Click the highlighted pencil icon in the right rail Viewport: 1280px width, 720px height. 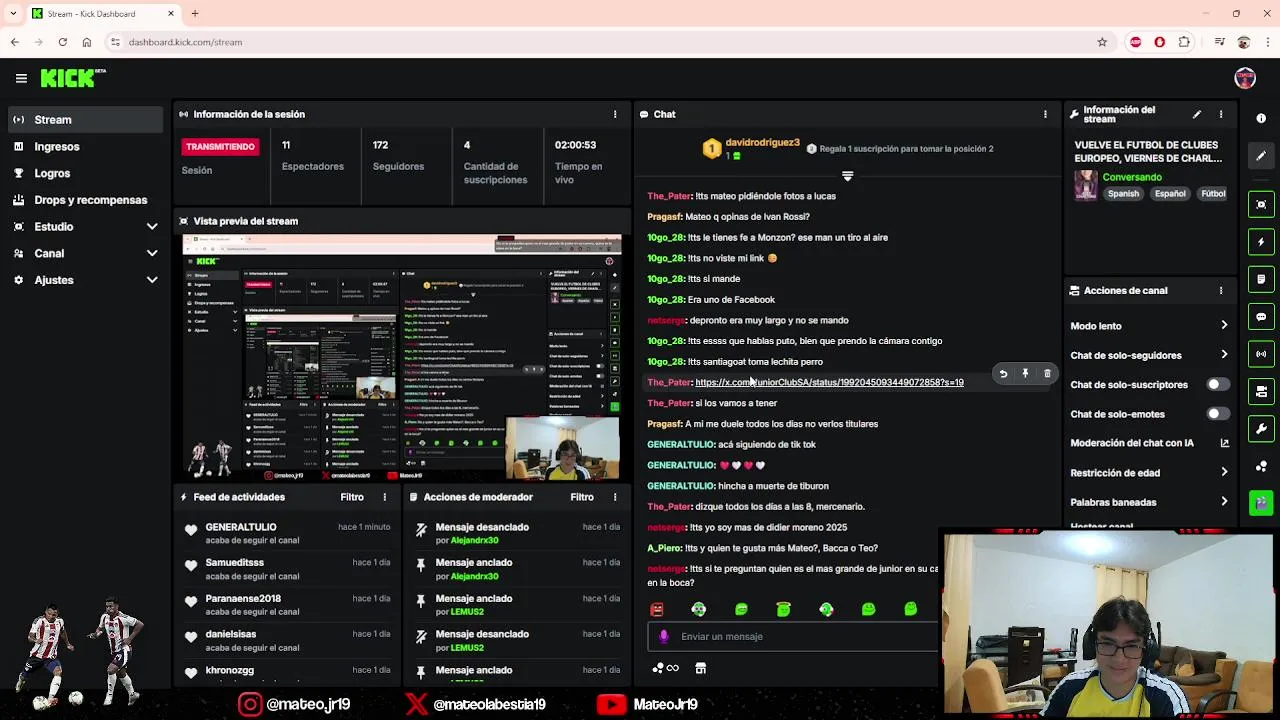coord(1261,156)
